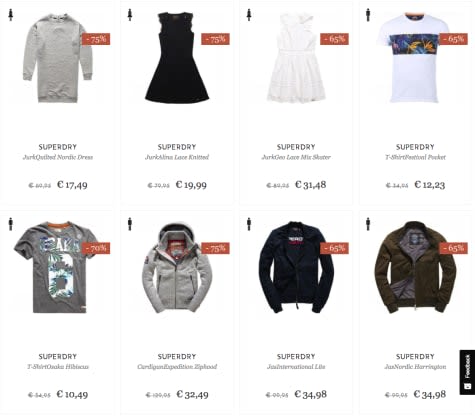Open the grey Quilted Nordic Dress image
This screenshot has height=420, width=475.
tap(57, 58)
